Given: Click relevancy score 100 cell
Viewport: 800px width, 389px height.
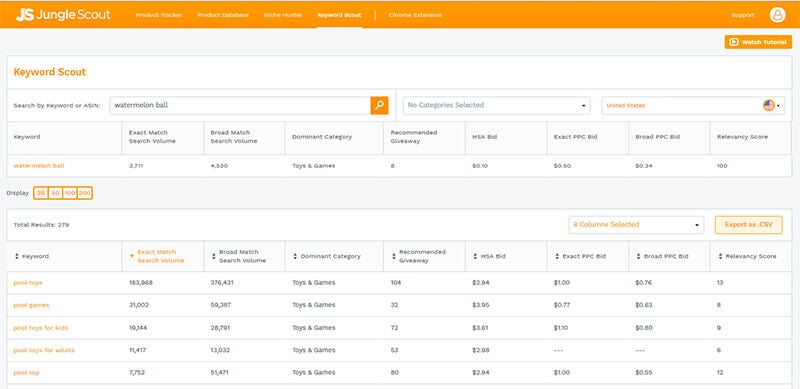Looking at the screenshot, I should (x=722, y=166).
